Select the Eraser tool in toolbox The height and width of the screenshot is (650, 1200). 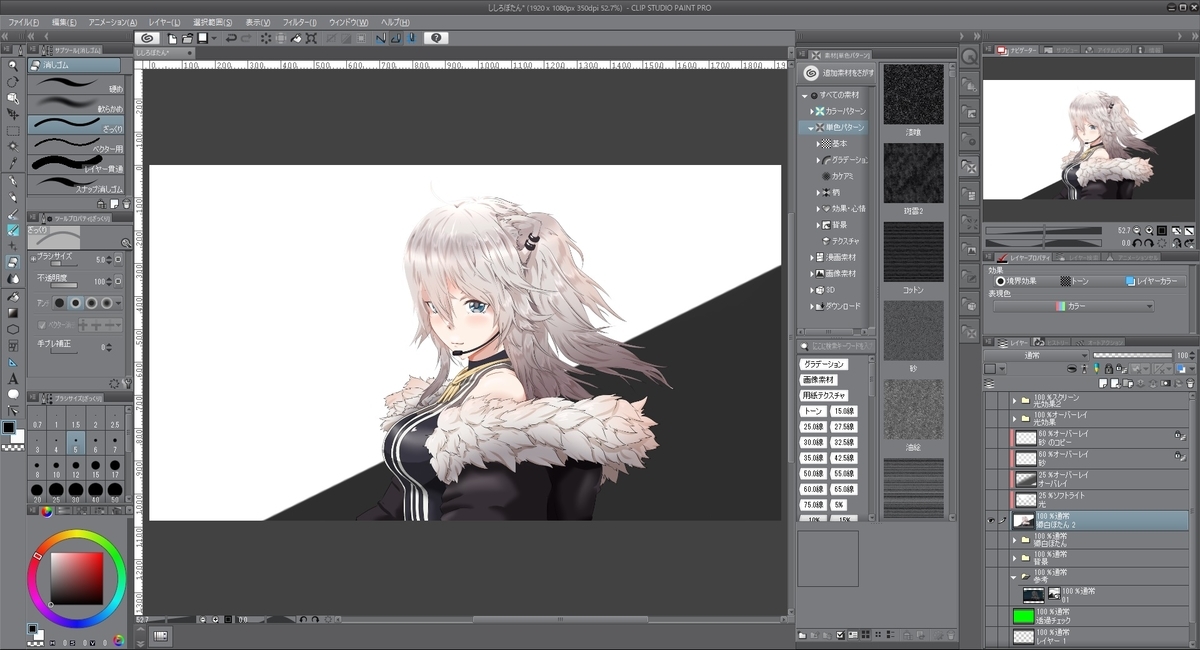(13, 262)
